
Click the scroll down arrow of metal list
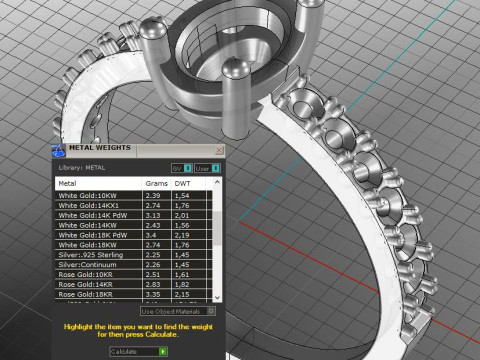click(x=217, y=297)
